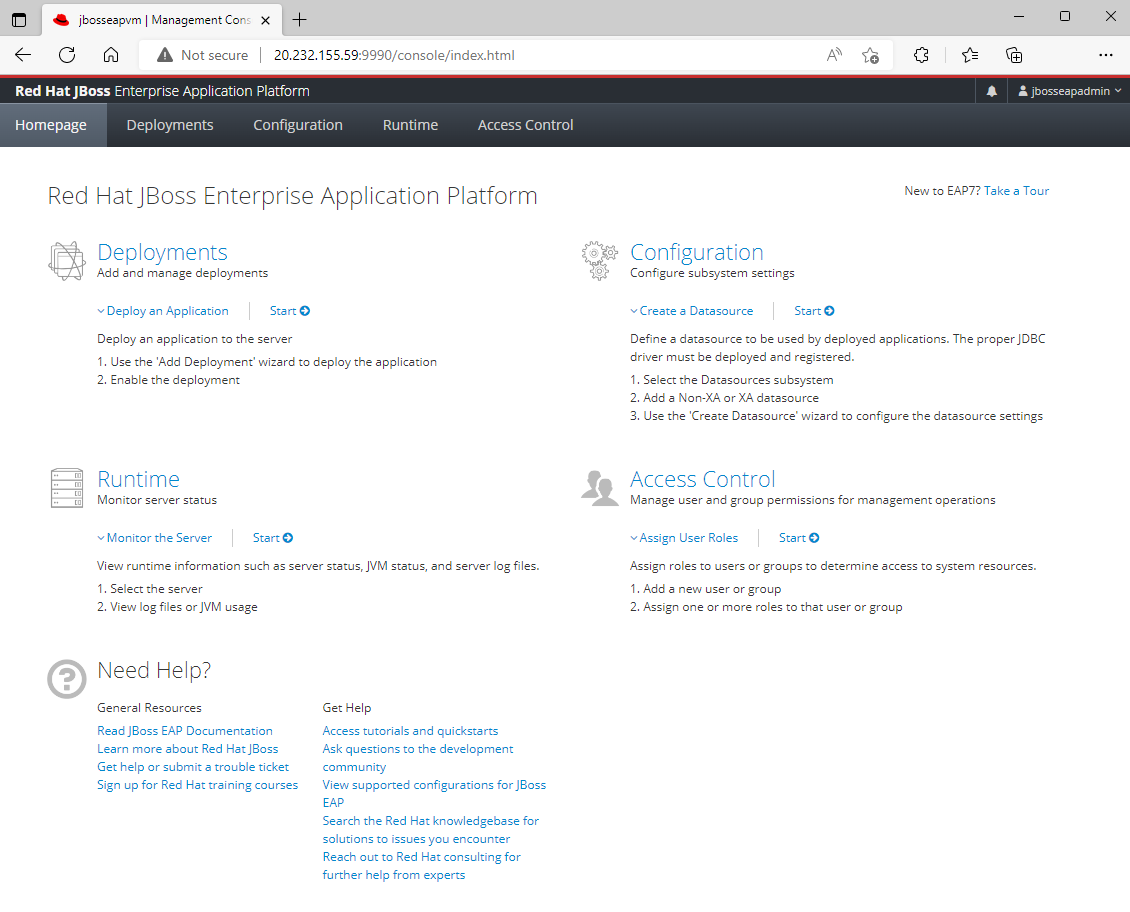Click the browser address bar URL

pyautogui.click(x=394, y=55)
